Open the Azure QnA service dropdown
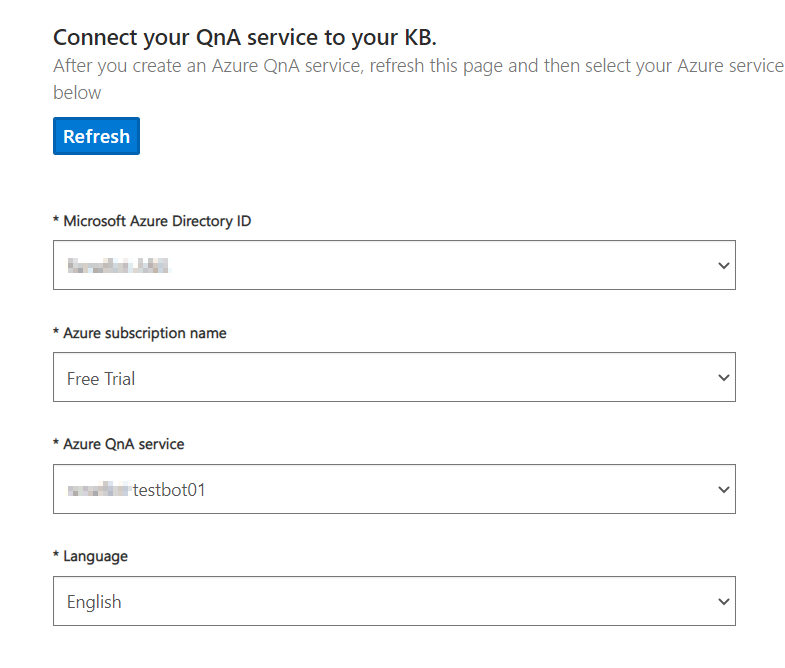Viewport: 785px width, 668px height. (x=394, y=489)
